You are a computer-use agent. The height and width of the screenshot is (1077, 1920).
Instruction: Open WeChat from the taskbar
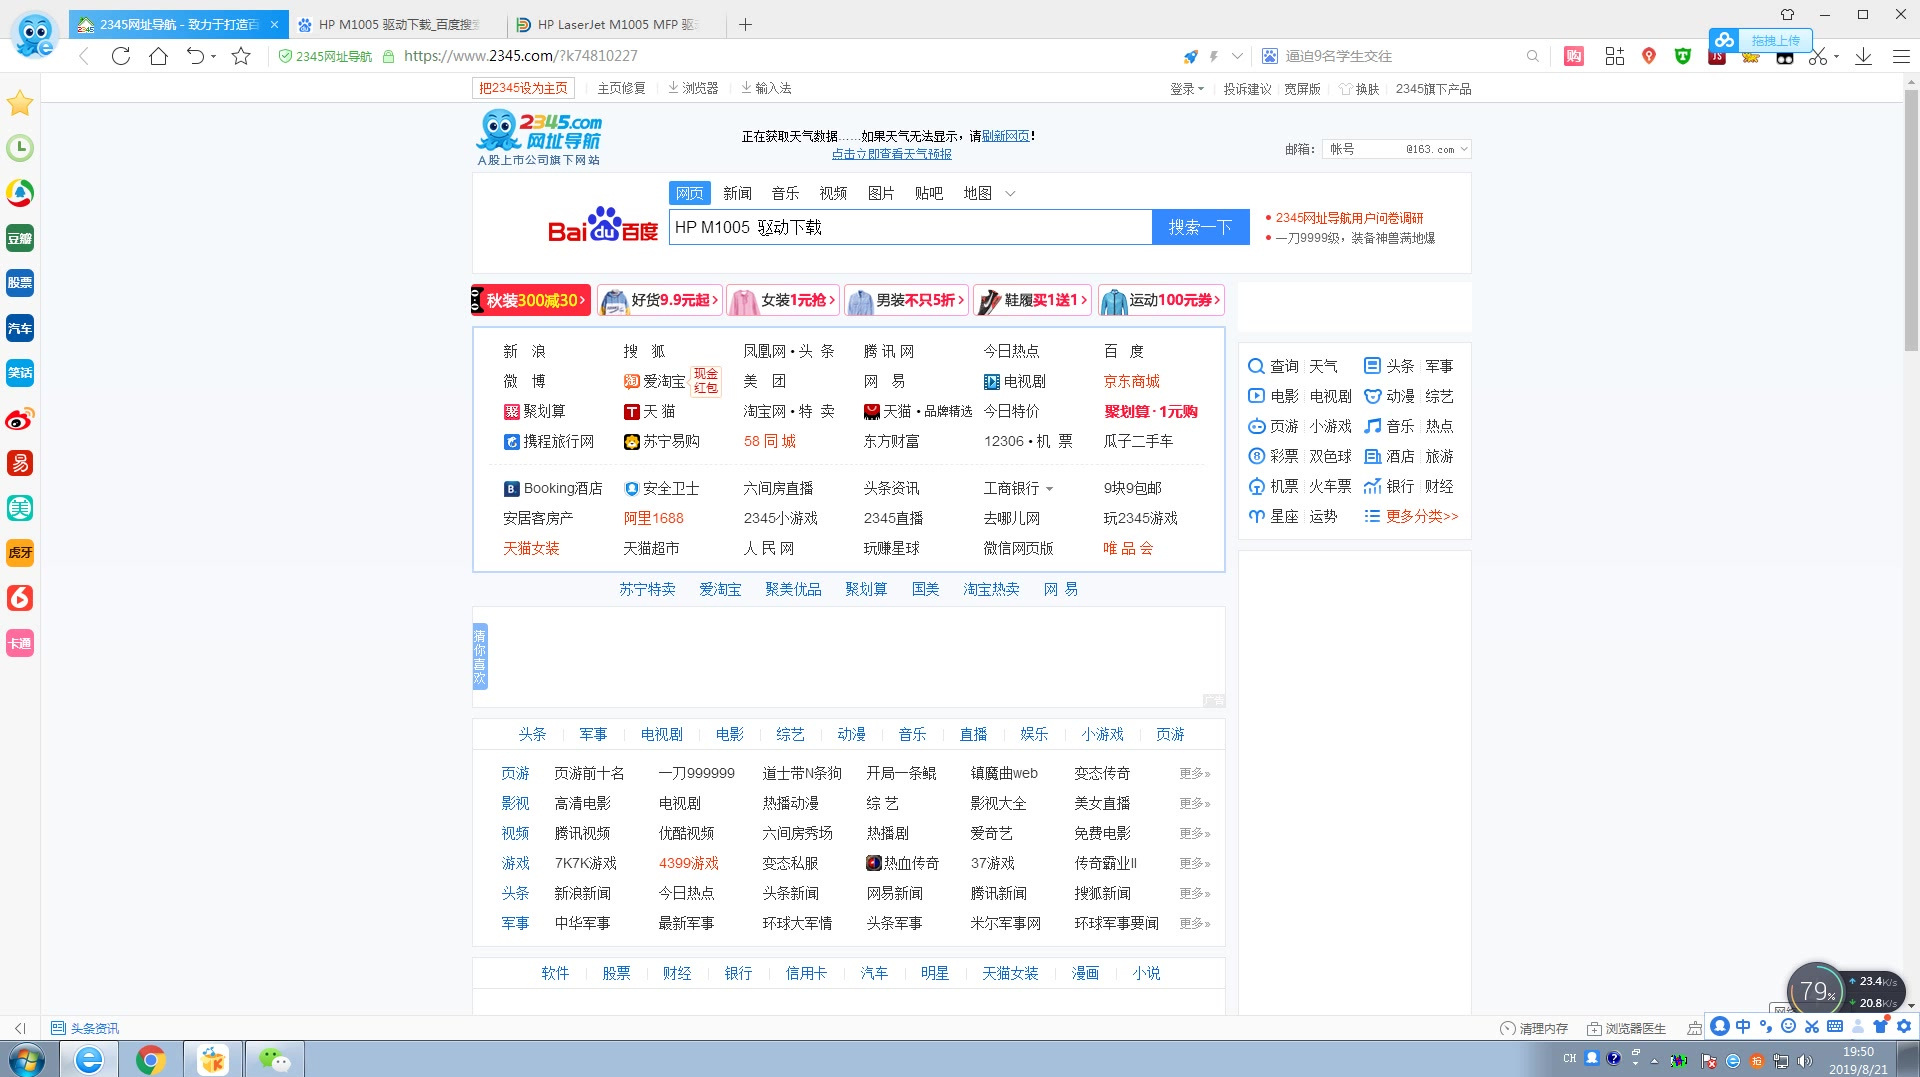click(274, 1059)
